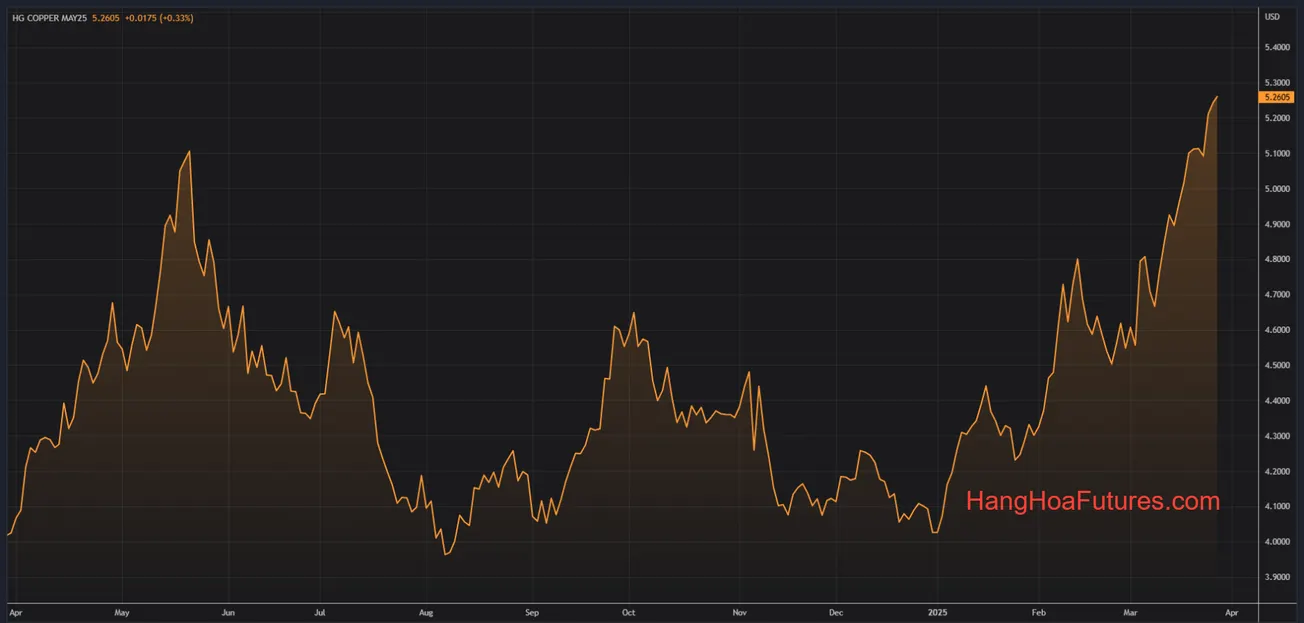Click the Aug label on time axis
This screenshot has height=623, width=1304.
tap(425, 612)
